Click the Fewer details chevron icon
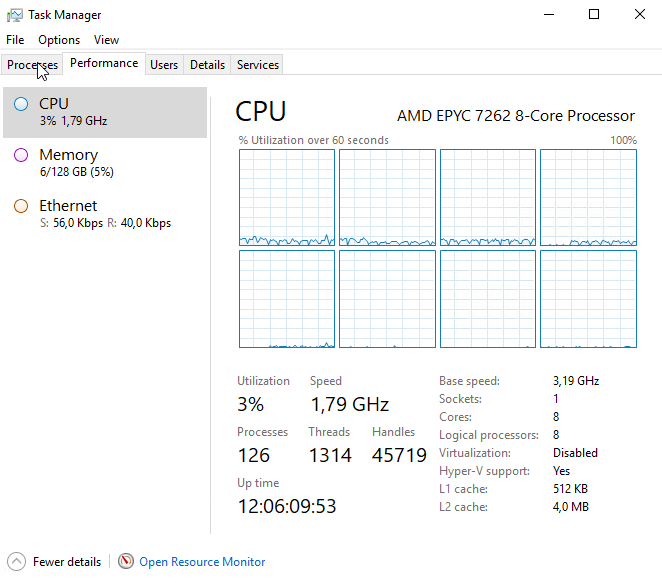This screenshot has height=586, width=662. point(16,562)
